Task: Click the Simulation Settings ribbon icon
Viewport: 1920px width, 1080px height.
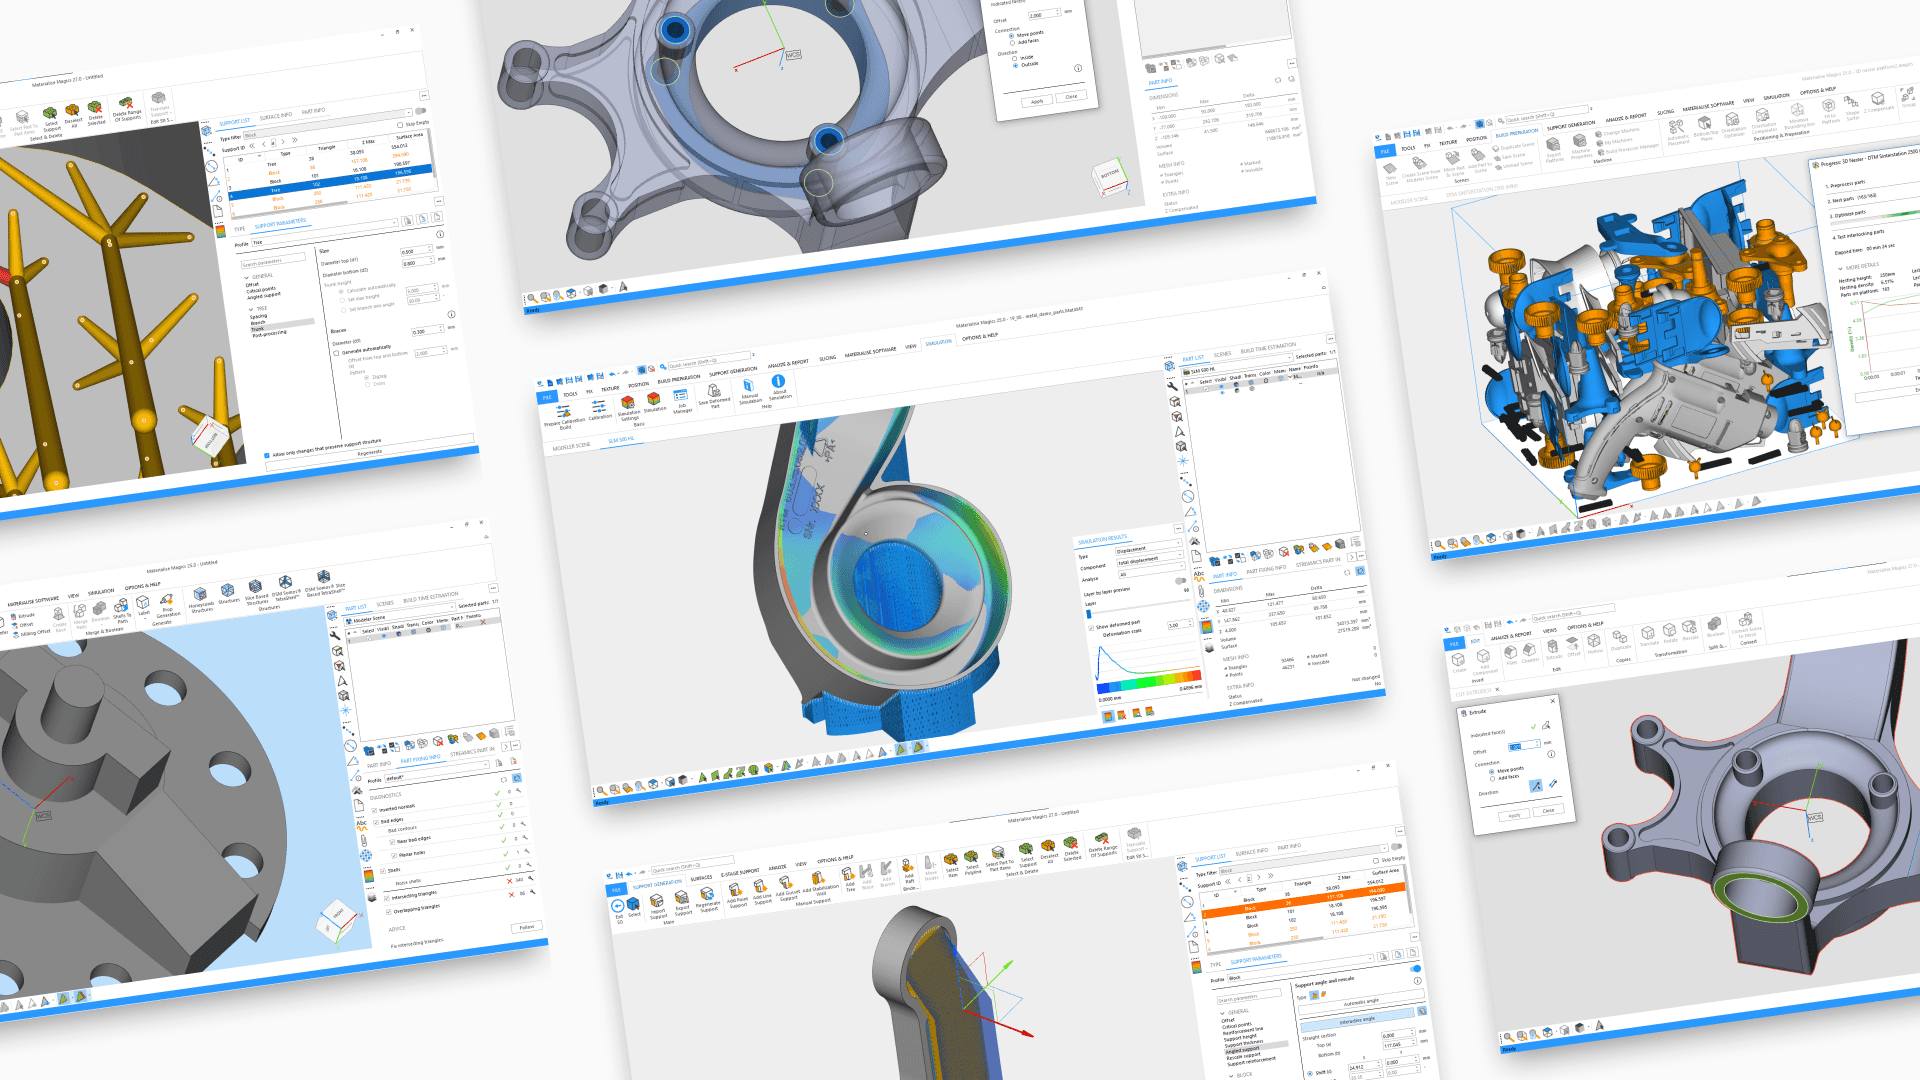Action: point(628,403)
